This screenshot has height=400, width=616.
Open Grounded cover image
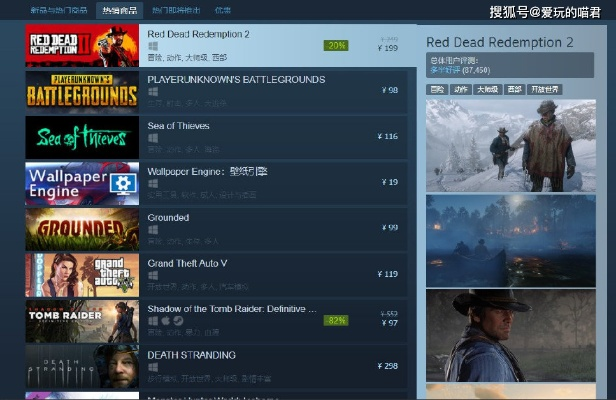[82, 229]
